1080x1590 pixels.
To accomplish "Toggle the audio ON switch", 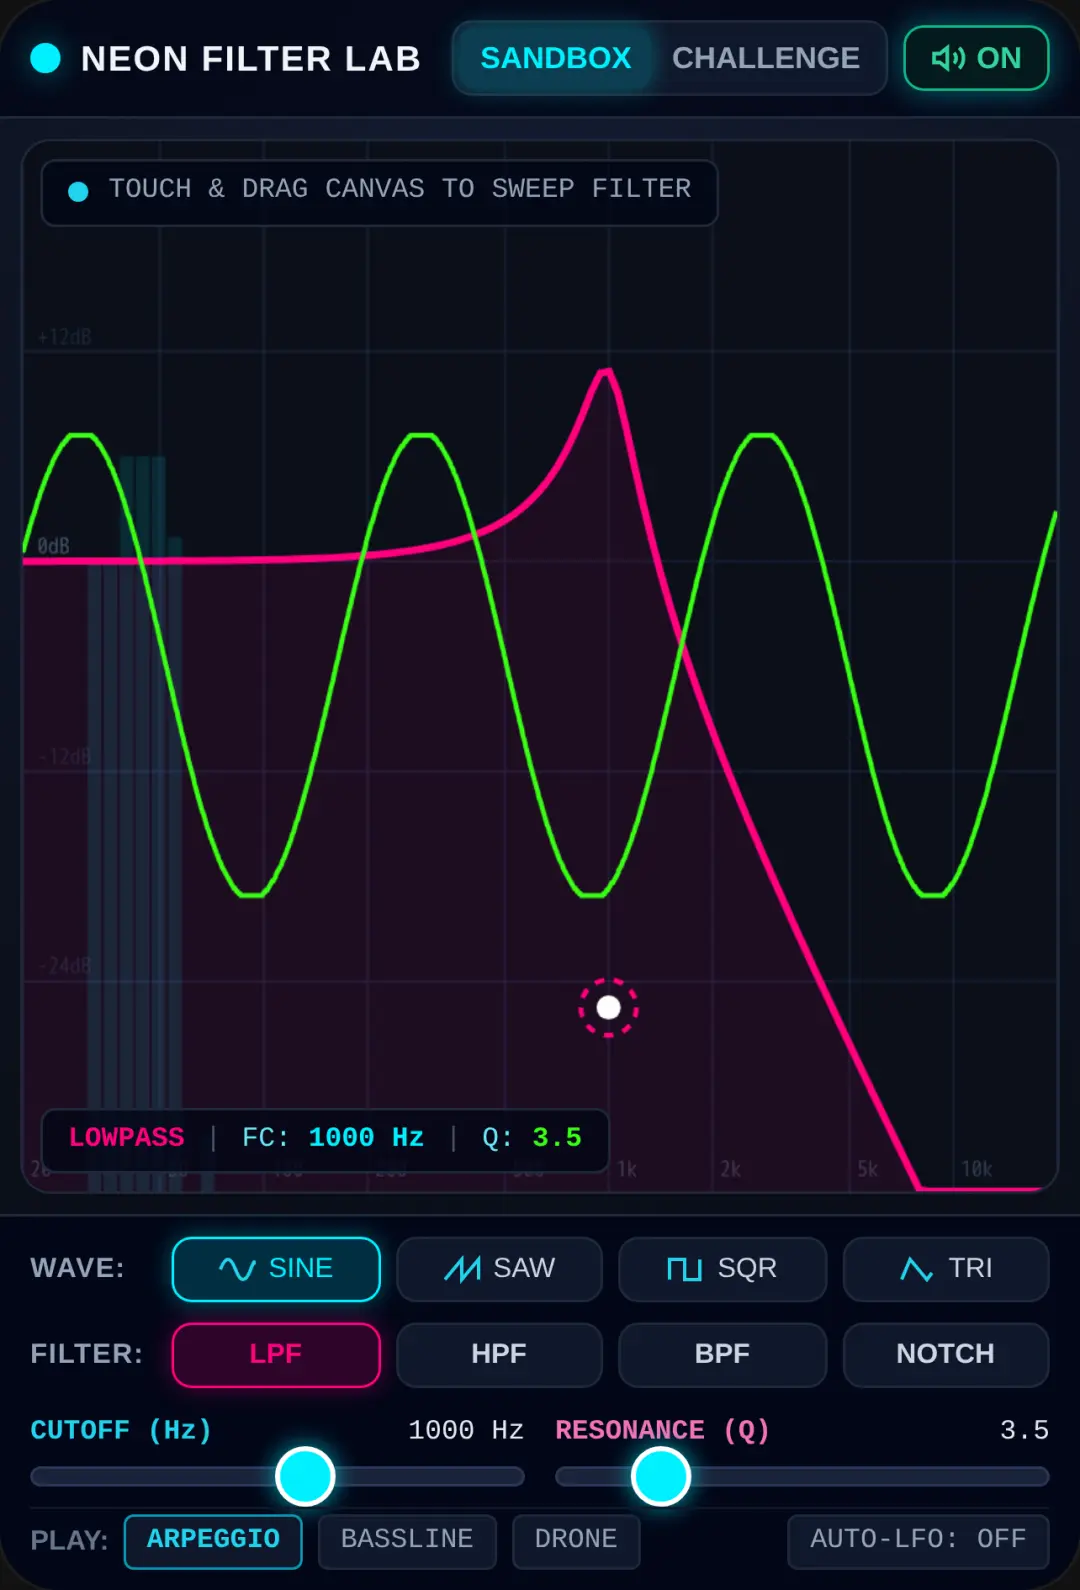I will (x=976, y=58).
